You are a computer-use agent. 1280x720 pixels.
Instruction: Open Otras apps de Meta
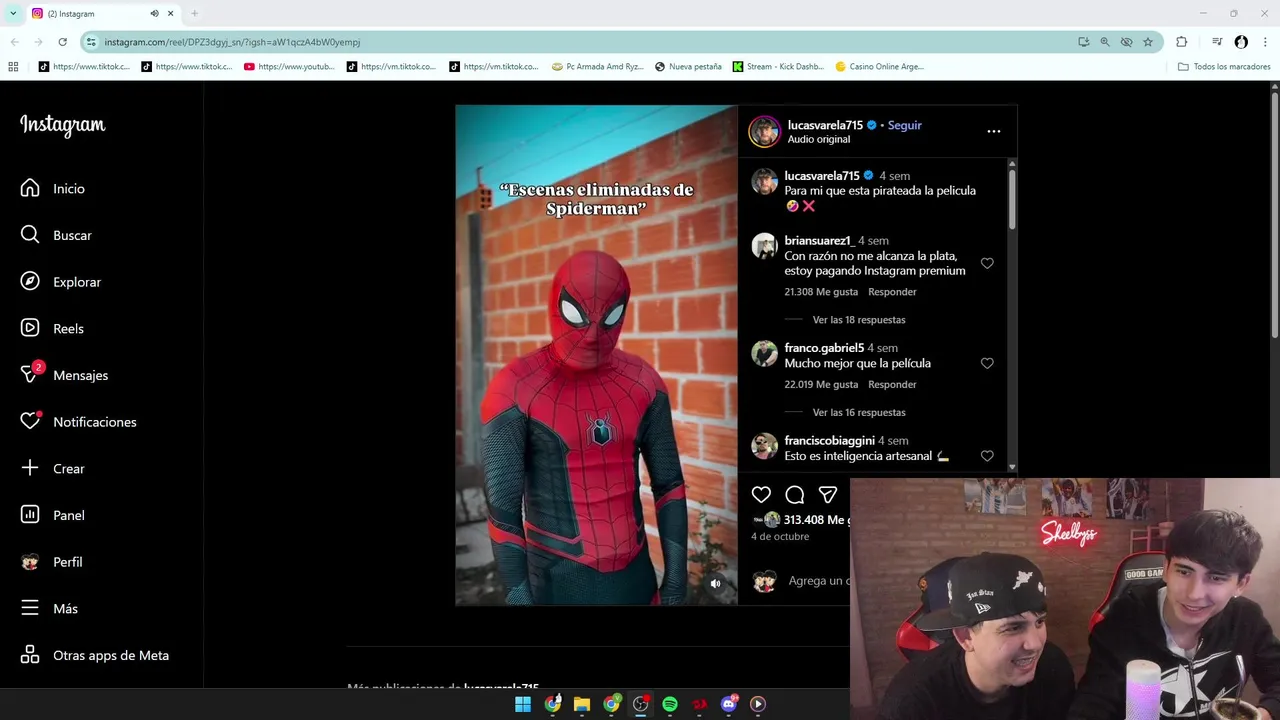(95, 655)
